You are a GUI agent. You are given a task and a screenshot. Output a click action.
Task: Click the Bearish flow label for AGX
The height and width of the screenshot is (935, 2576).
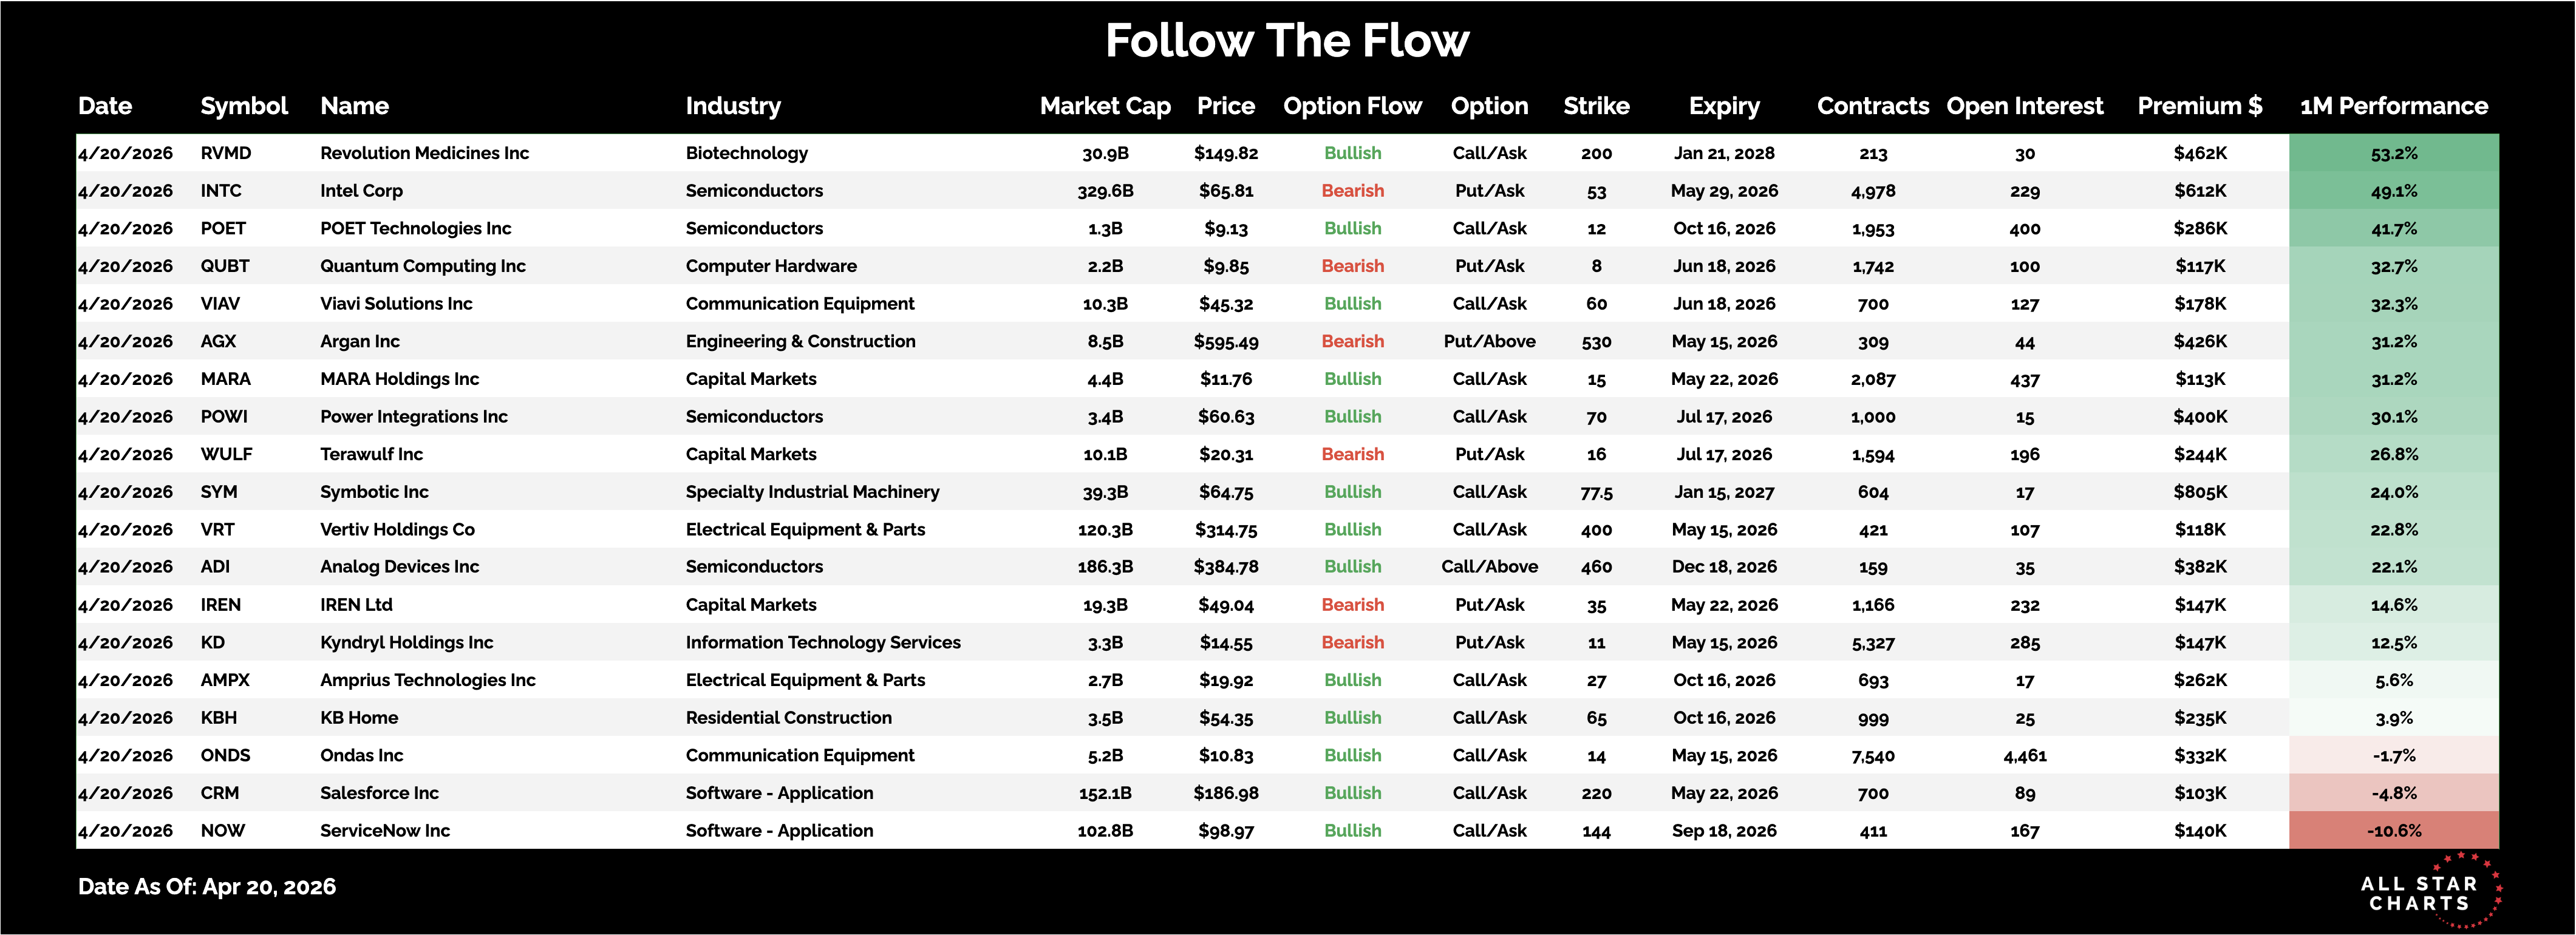coord(1352,342)
